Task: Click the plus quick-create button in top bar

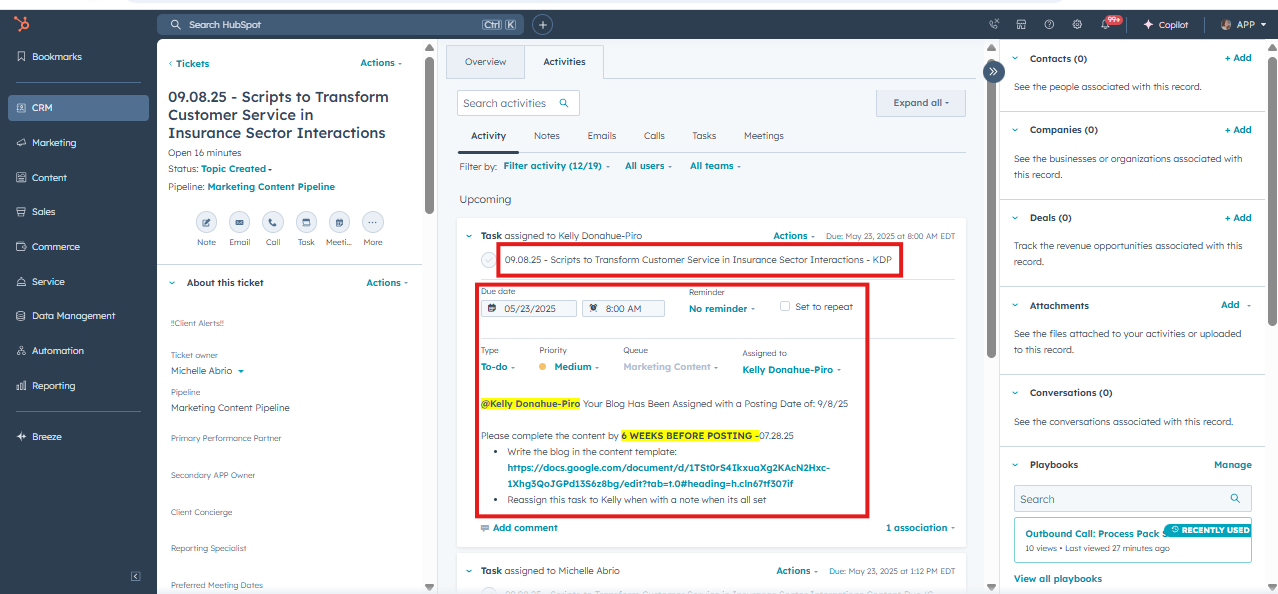Action: coord(543,24)
